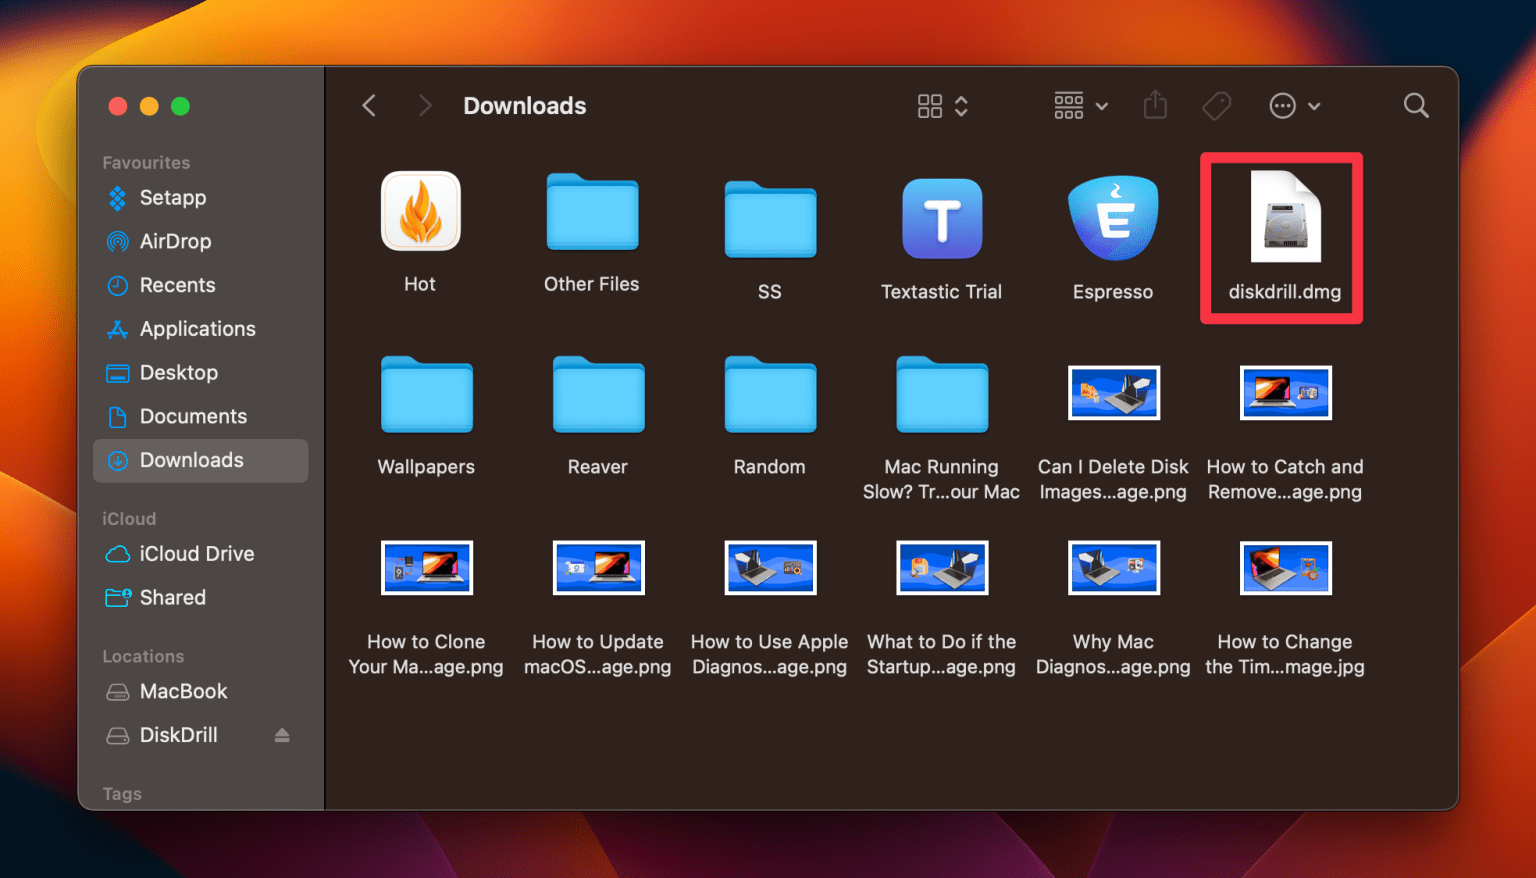Open Recents from the Favourites section
The width and height of the screenshot is (1536, 878).
coord(178,285)
